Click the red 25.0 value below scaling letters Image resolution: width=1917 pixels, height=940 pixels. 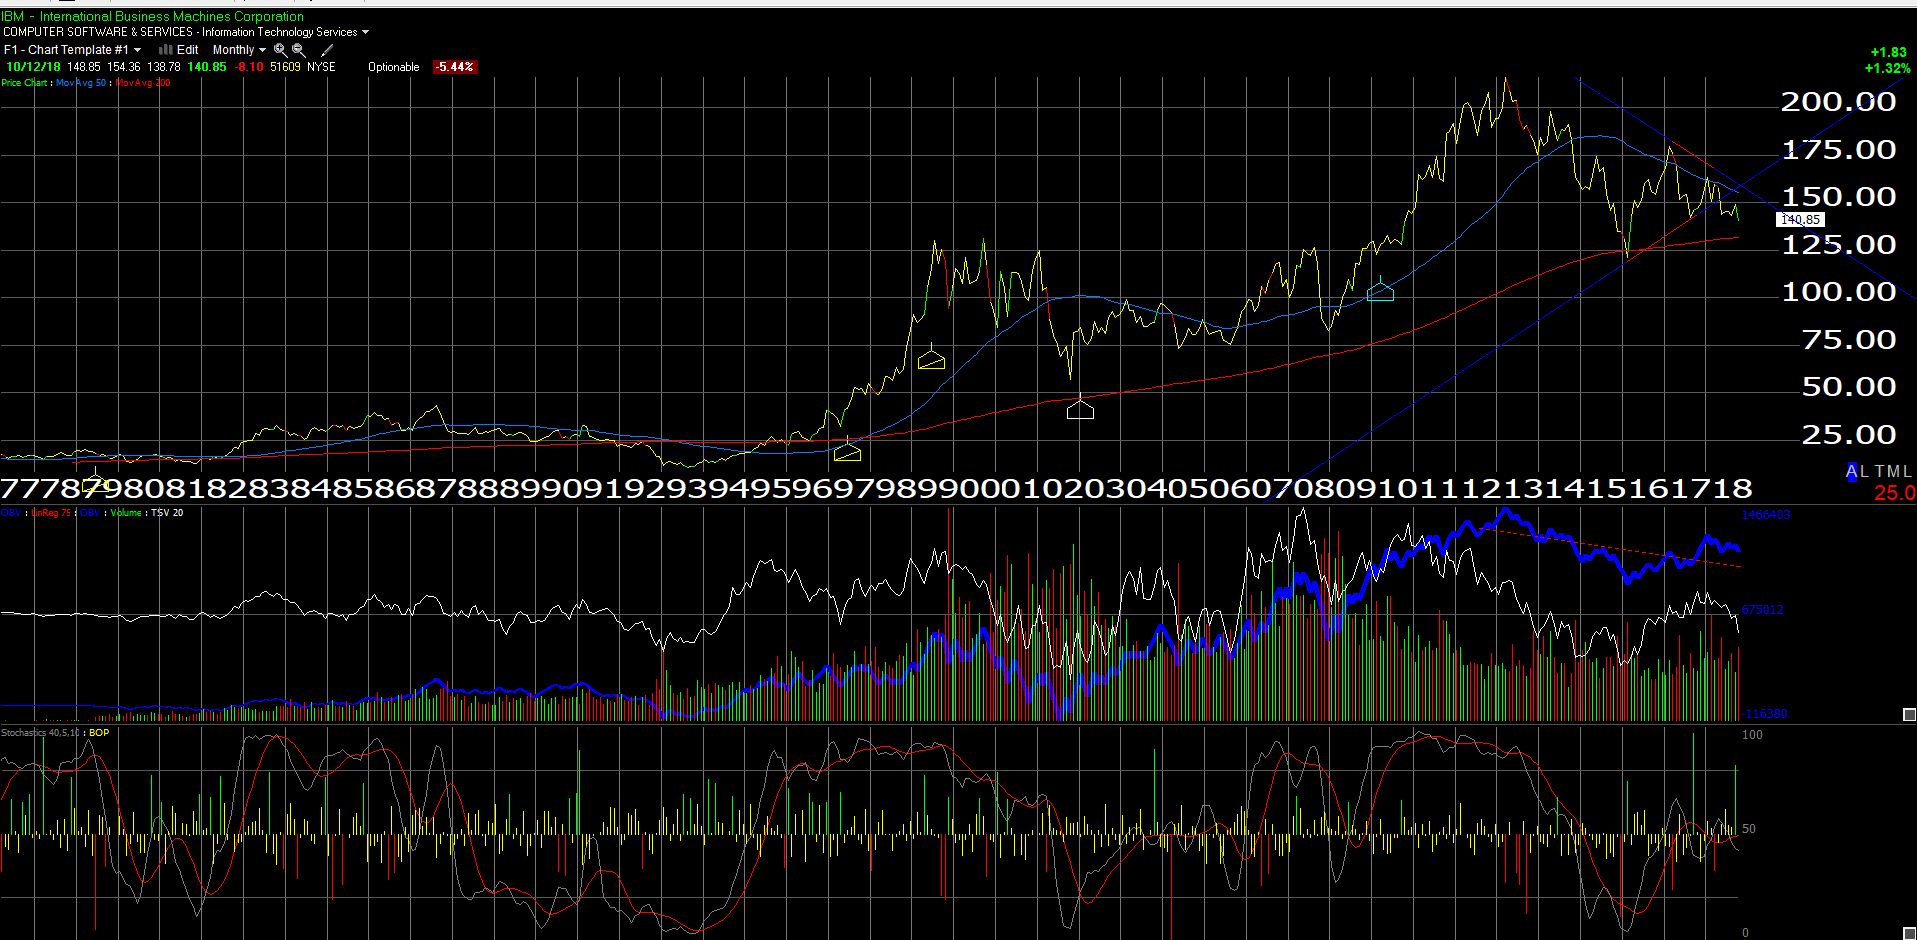pyautogui.click(x=1894, y=492)
